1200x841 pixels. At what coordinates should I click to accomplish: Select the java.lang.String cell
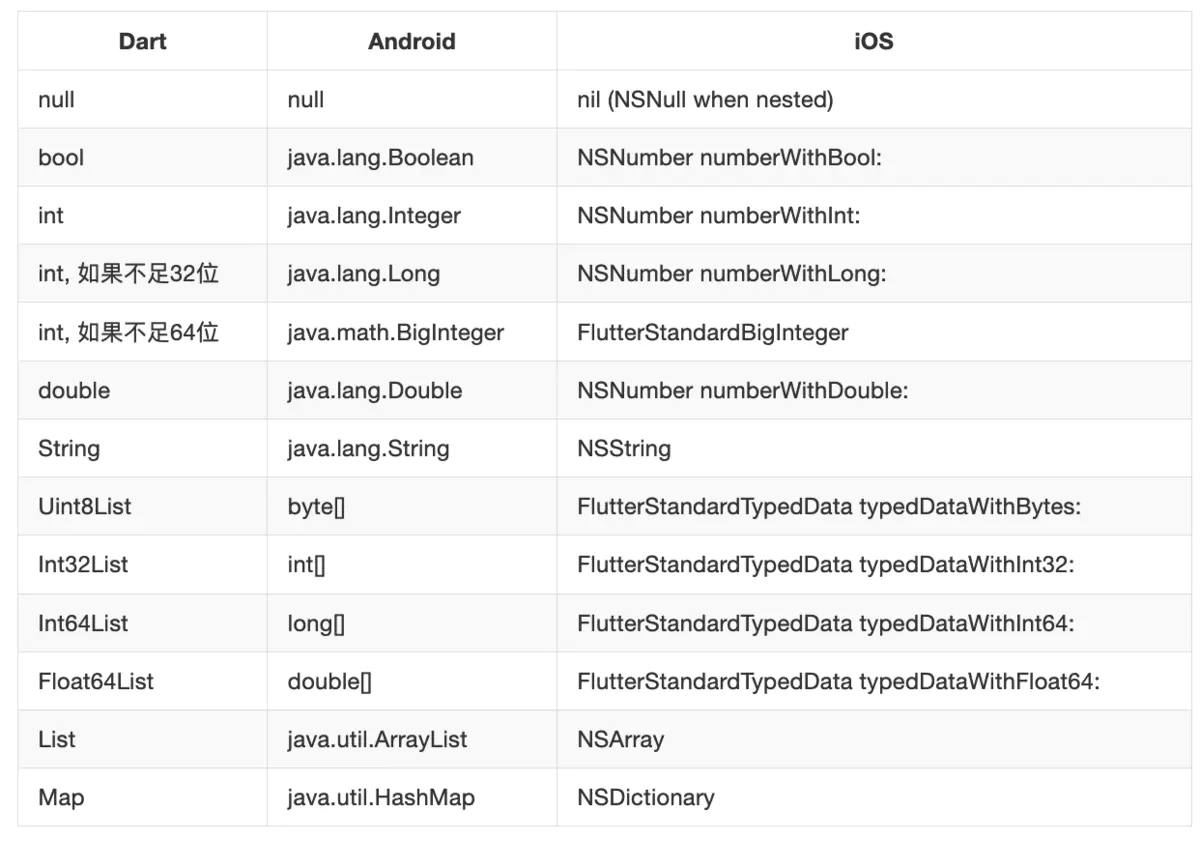[412, 448]
